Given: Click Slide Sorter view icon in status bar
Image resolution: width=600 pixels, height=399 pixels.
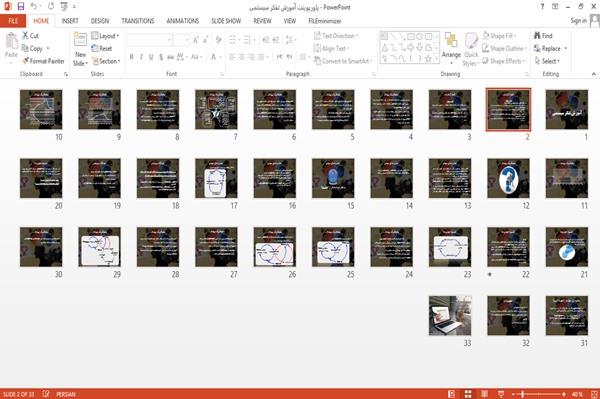Looking at the screenshot, I should (x=468, y=394).
